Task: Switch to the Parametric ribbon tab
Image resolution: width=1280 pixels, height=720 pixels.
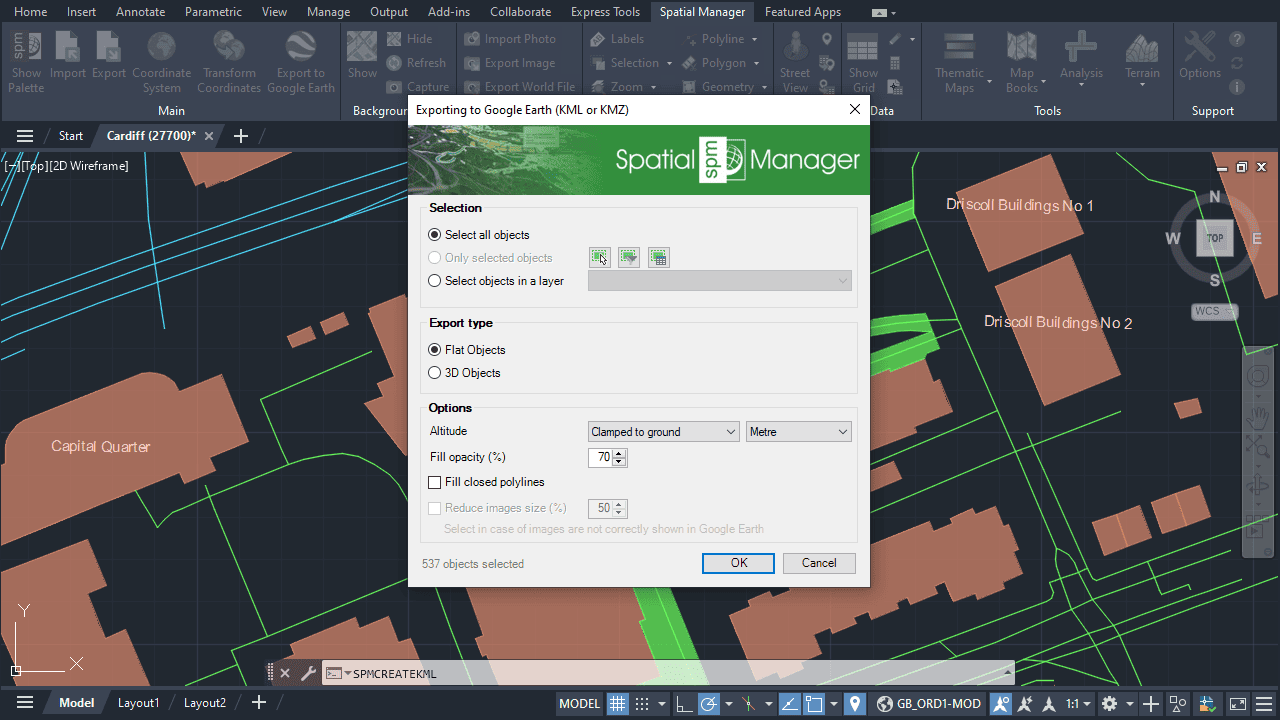Action: [213, 12]
